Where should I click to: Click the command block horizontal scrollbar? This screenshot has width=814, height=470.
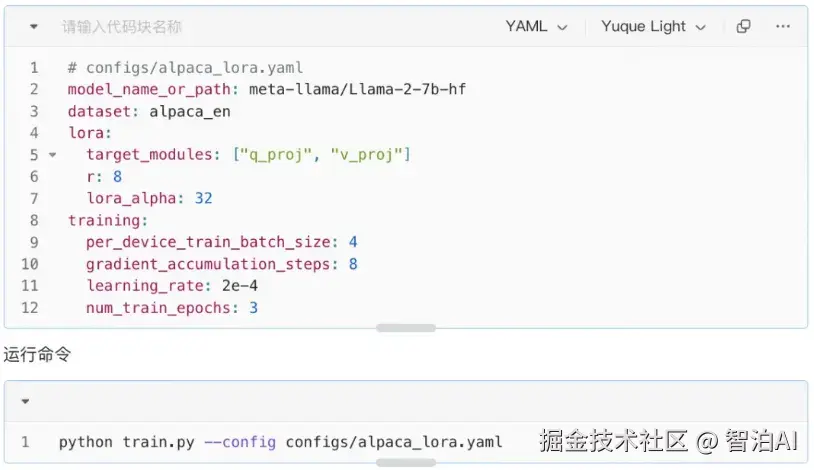(x=406, y=462)
